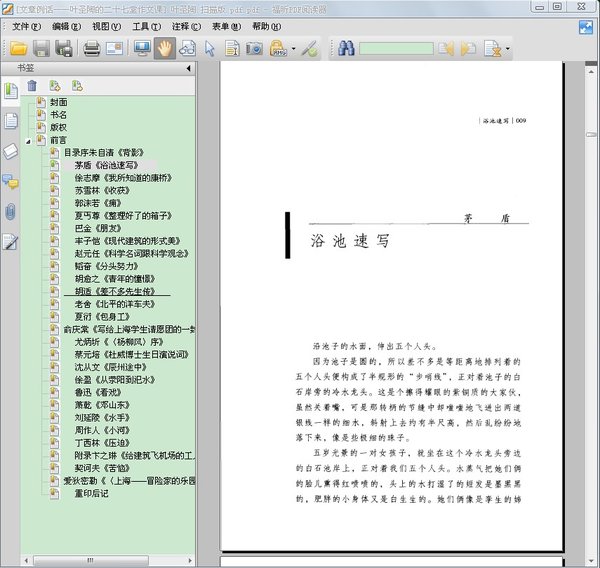Collapse the 前言 bookmark node
Viewport: 600px width, 568px height.
28,141
